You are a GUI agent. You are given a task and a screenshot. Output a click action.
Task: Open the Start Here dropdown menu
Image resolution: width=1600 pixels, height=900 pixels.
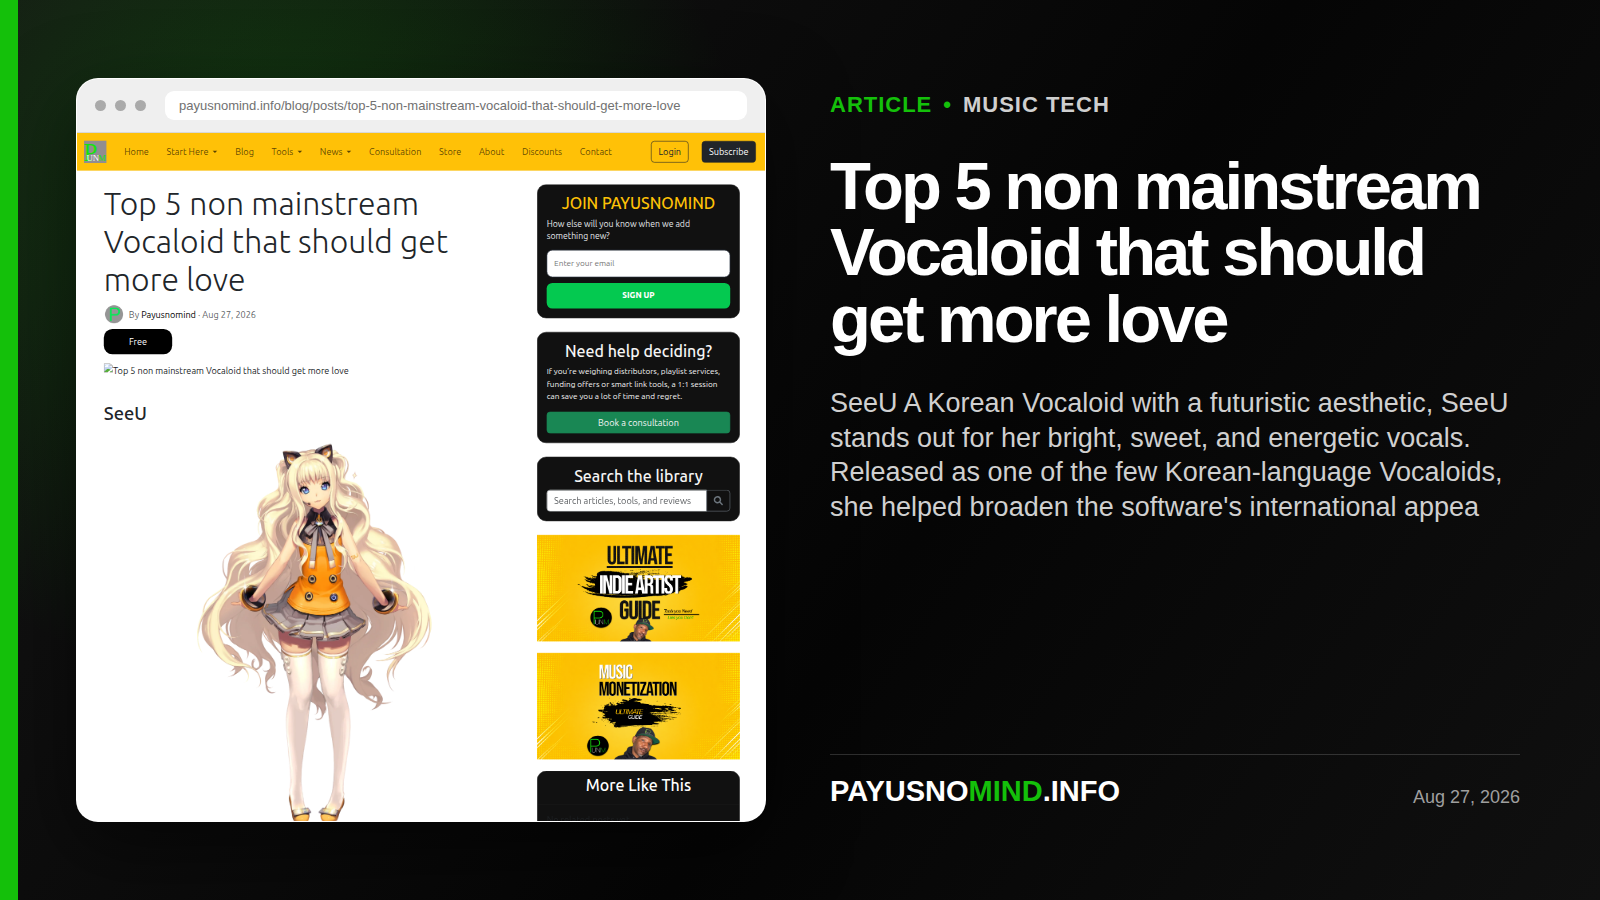(191, 152)
